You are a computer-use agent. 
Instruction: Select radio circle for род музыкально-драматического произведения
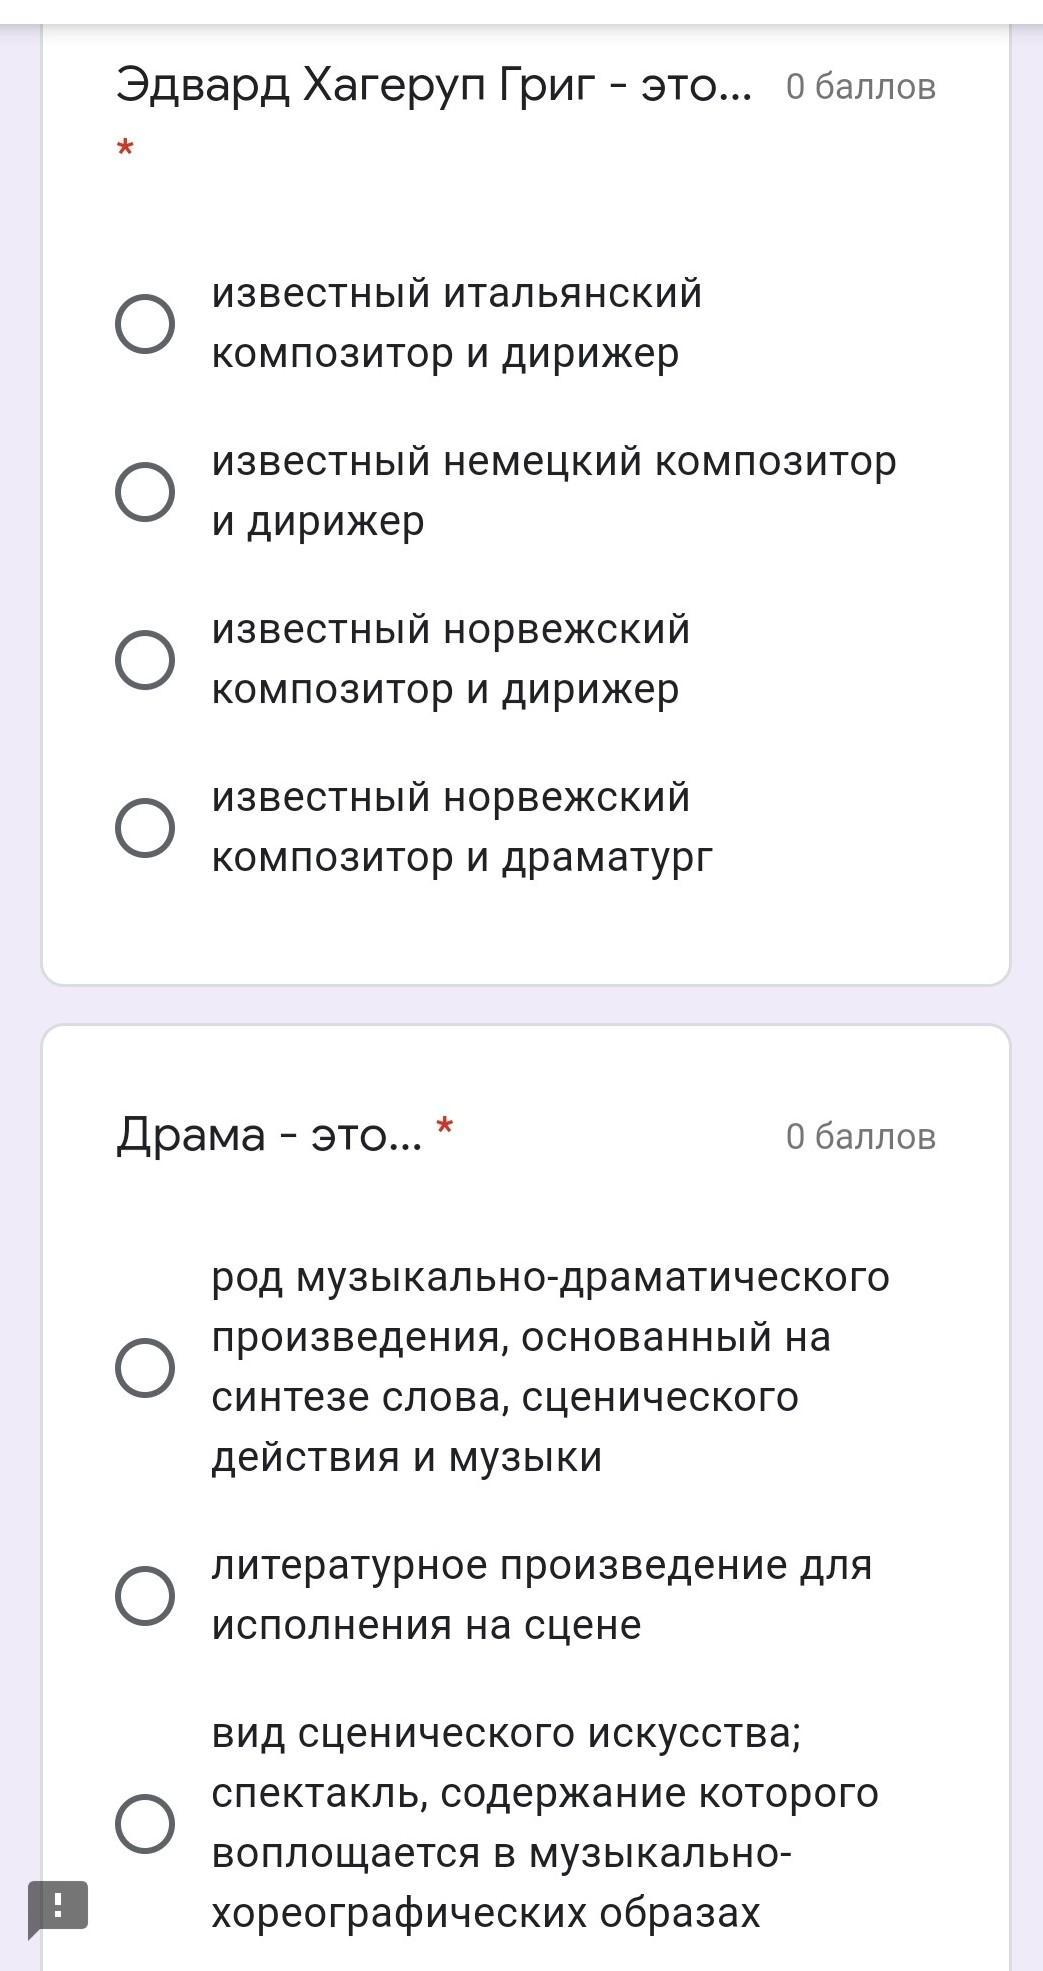pyautogui.click(x=145, y=1367)
